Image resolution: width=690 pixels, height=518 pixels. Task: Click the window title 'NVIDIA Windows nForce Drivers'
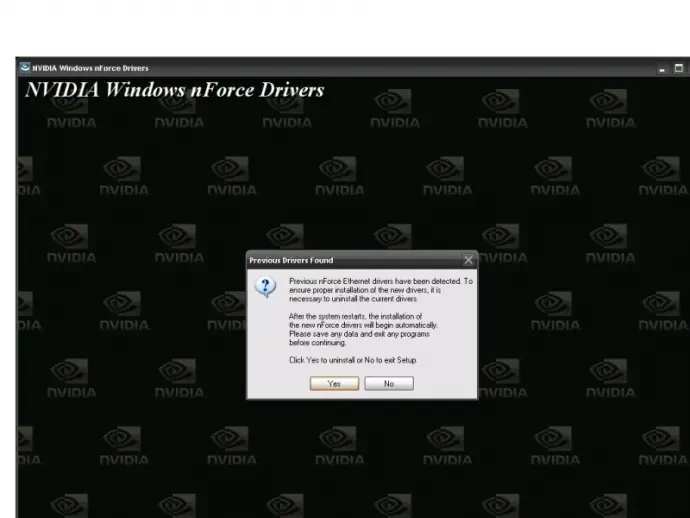tap(90, 68)
